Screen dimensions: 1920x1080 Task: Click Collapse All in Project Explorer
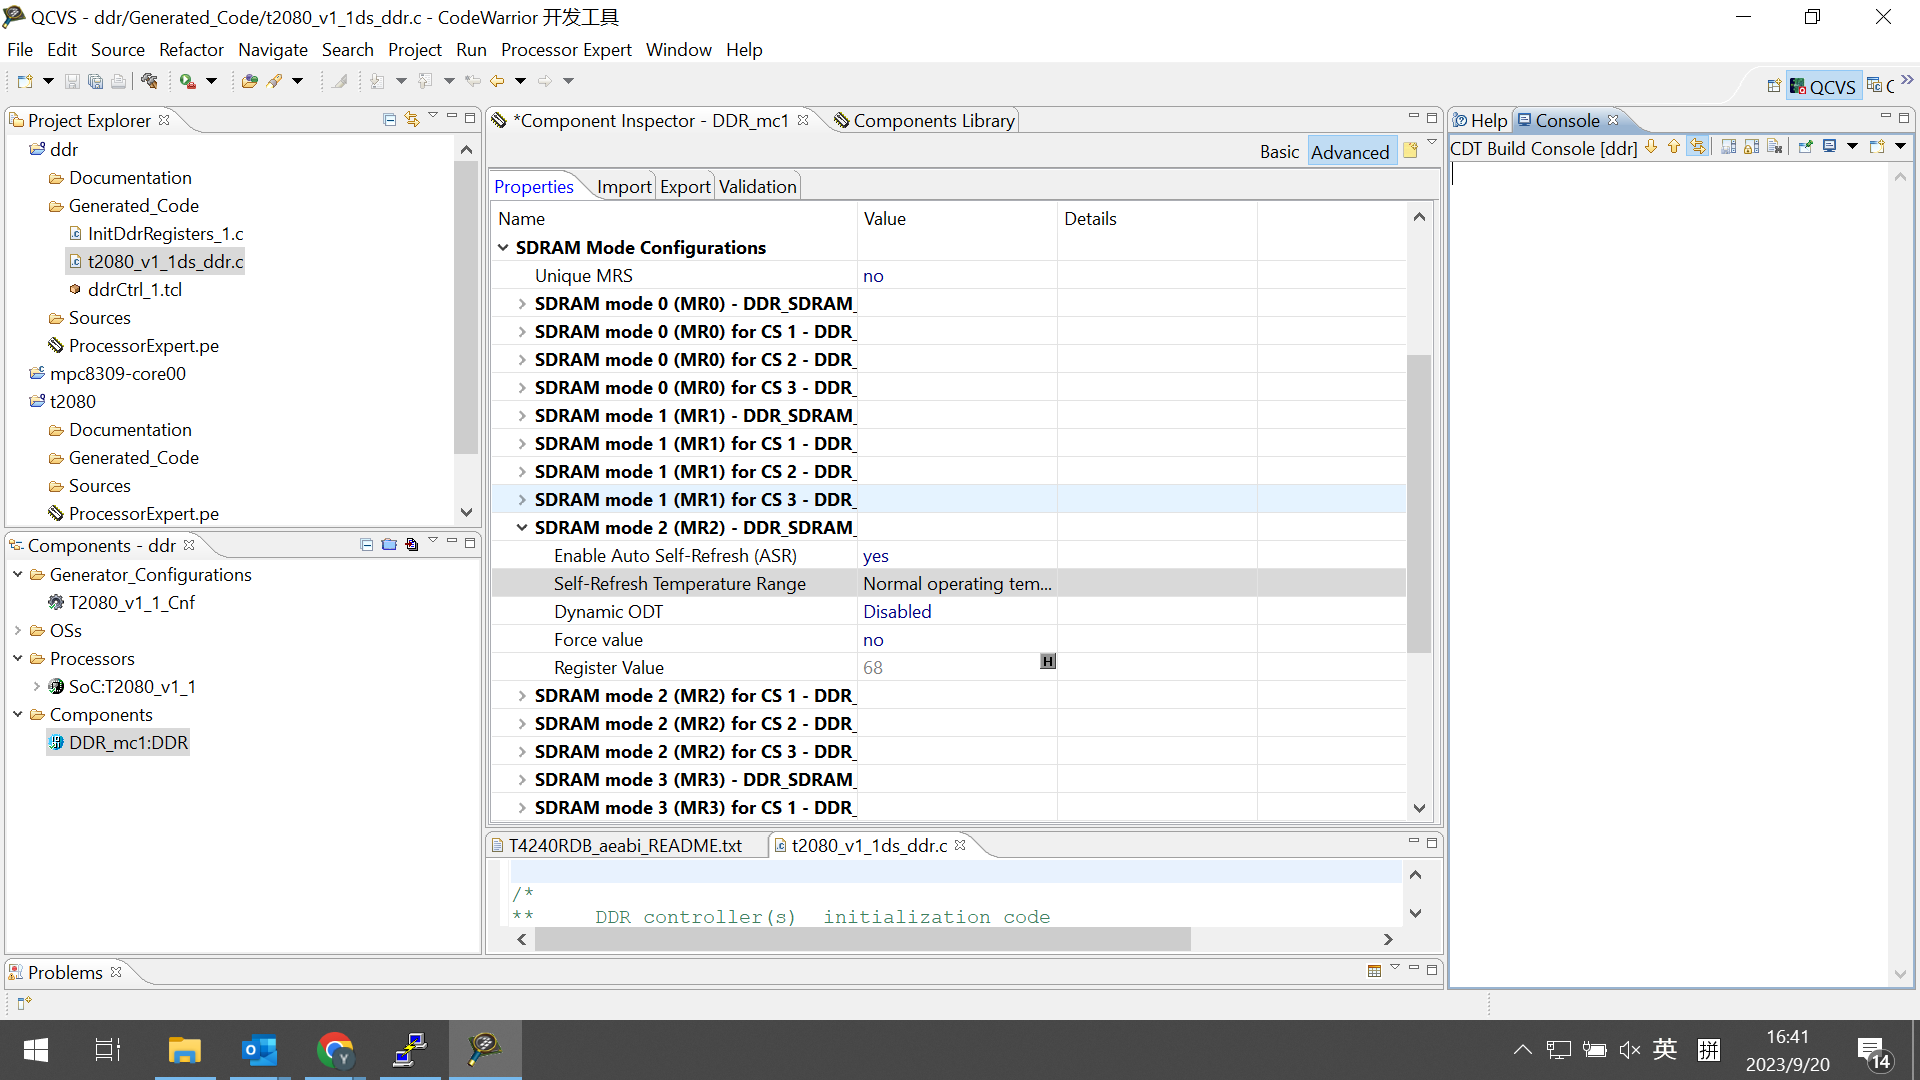(x=390, y=120)
